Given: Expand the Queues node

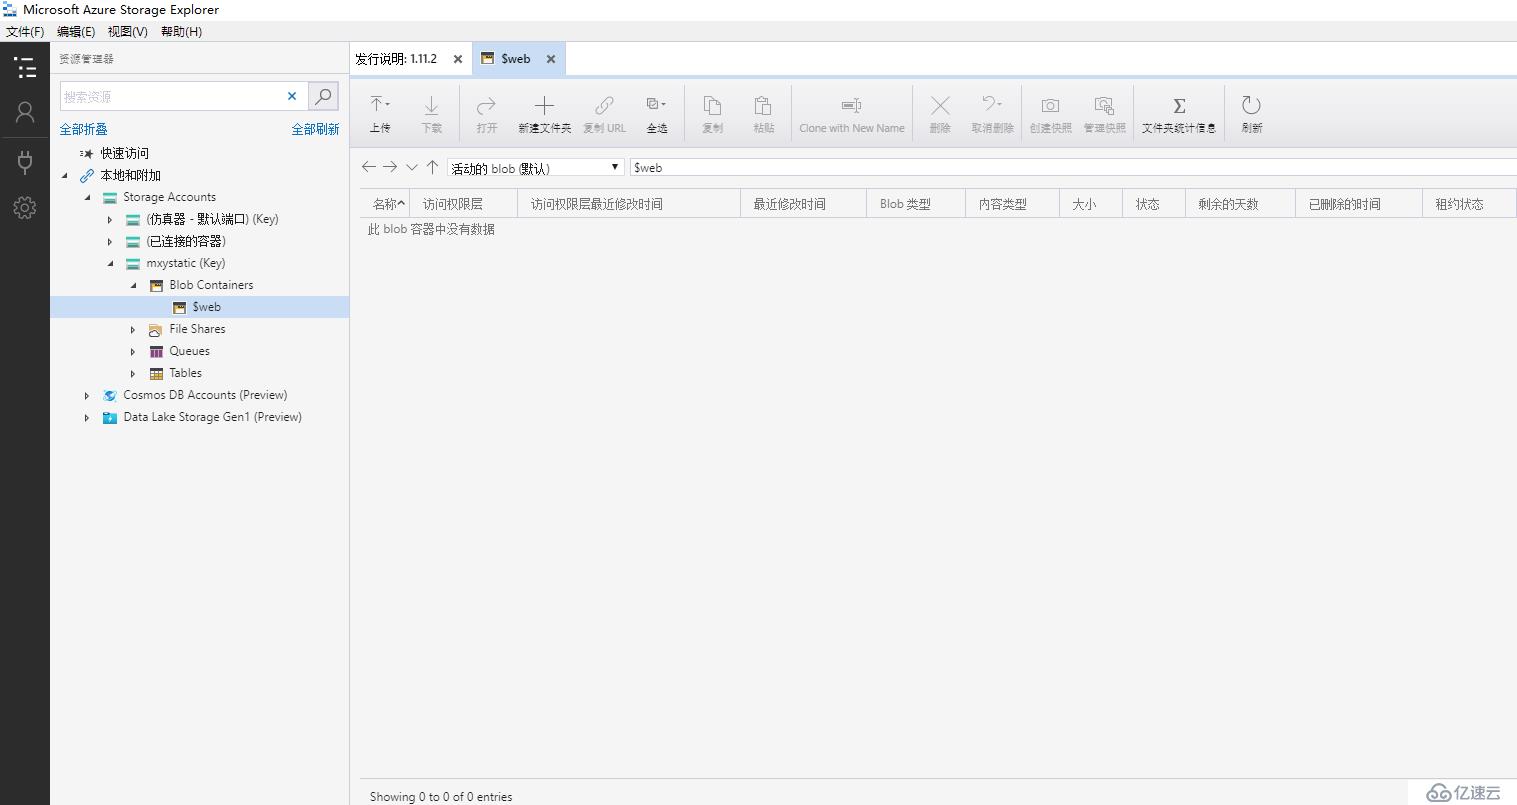Looking at the screenshot, I should (133, 351).
